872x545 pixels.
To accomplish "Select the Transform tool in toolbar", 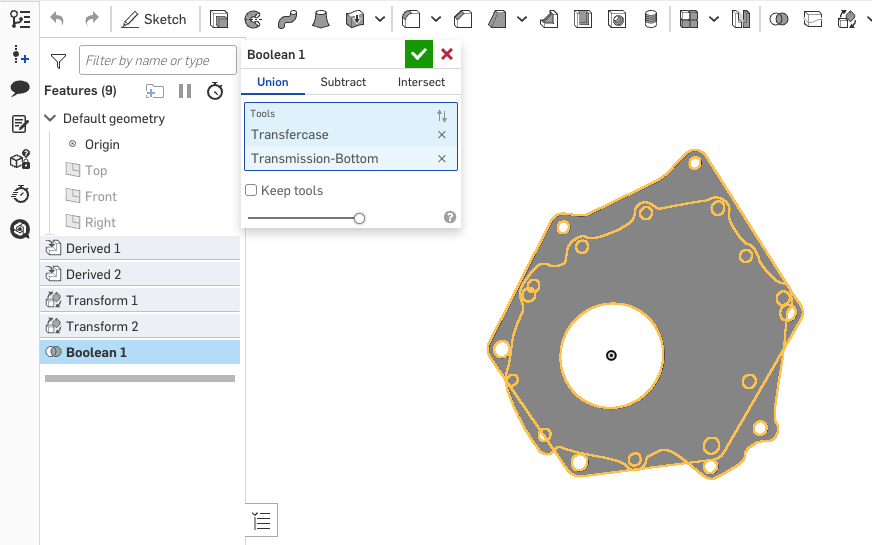I will coord(846,19).
